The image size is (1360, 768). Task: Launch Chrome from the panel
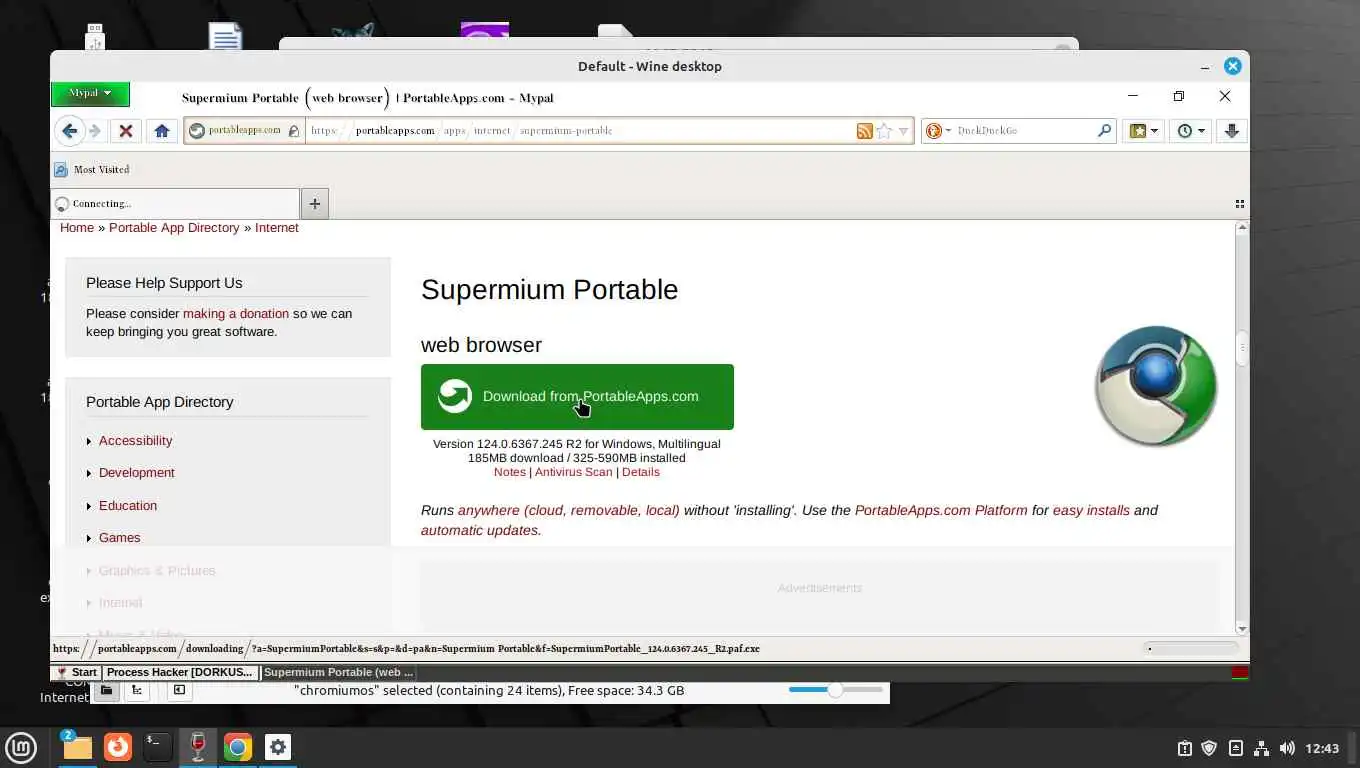(x=238, y=747)
